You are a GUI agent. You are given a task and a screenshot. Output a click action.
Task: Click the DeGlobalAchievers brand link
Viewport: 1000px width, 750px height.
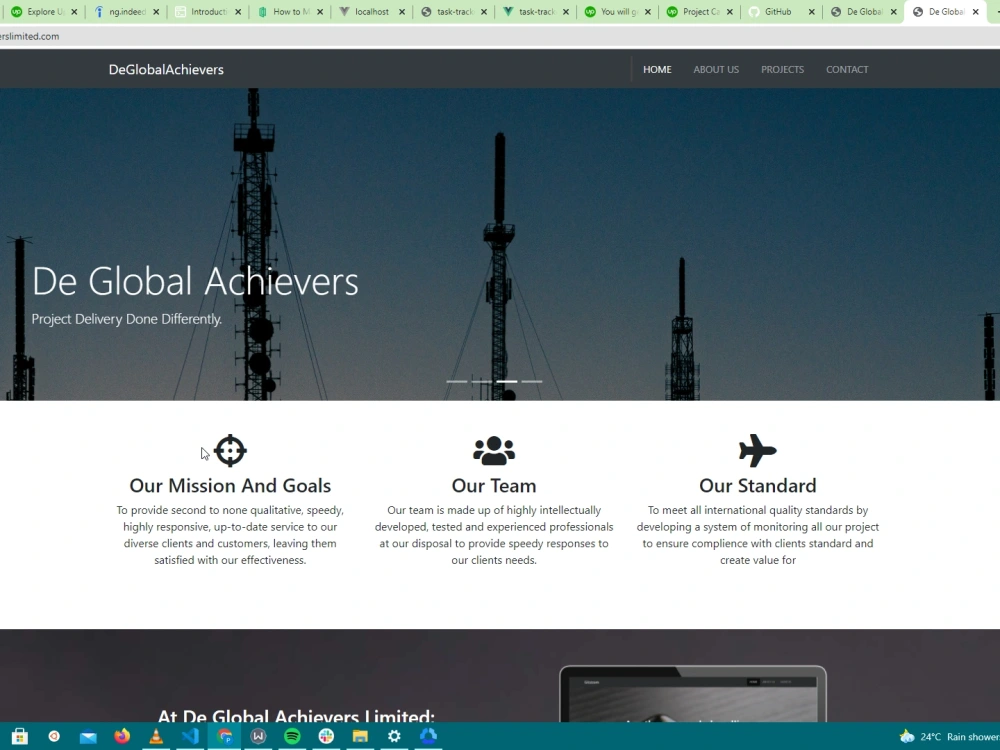166,70
